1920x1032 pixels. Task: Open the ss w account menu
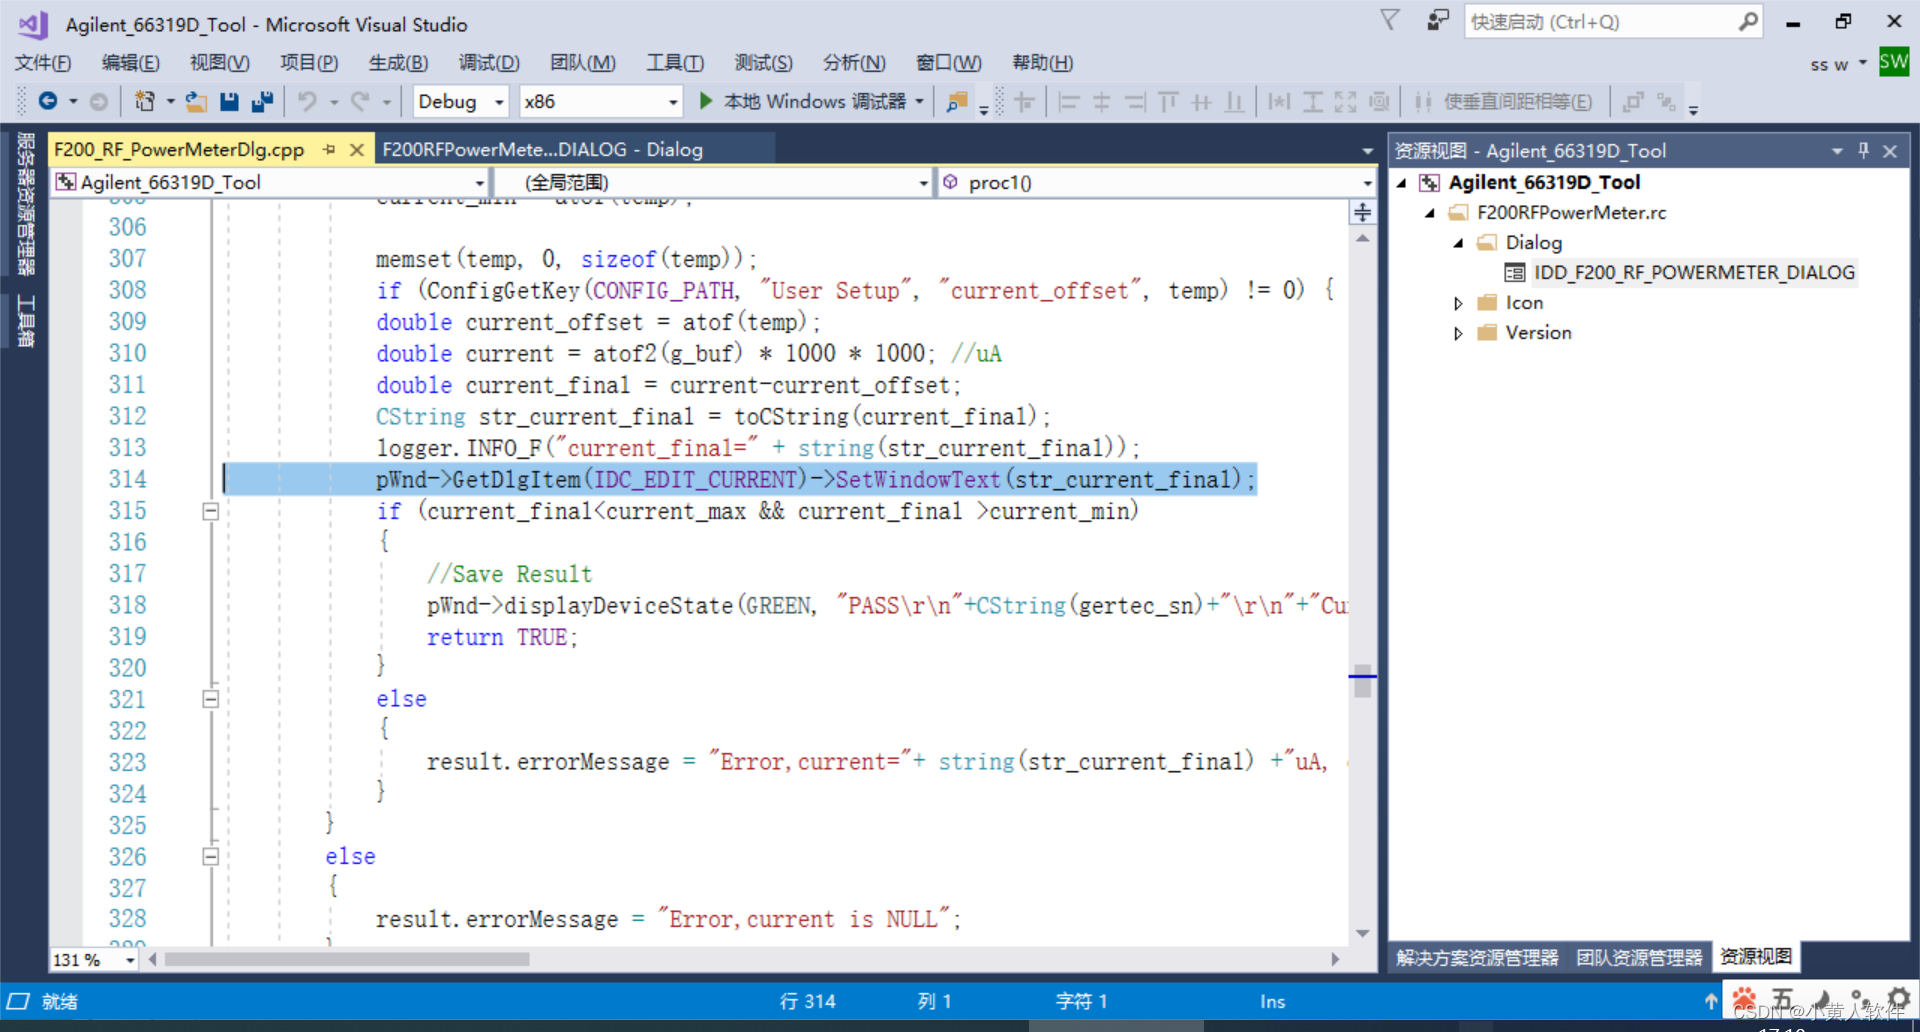click(1838, 64)
